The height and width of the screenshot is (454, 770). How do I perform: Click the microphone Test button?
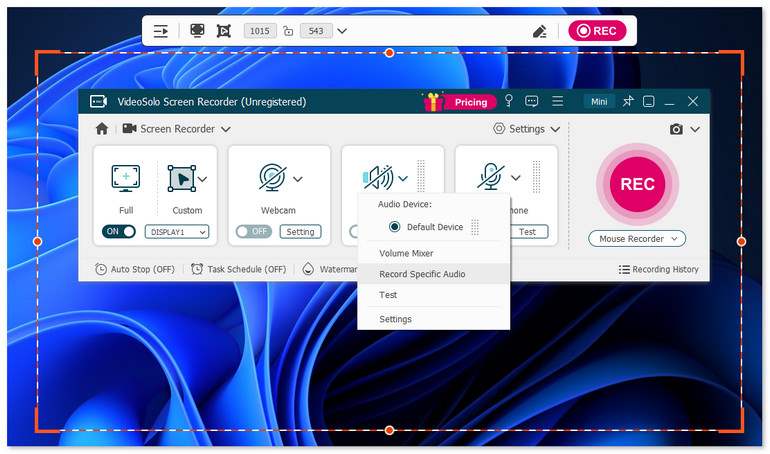529,232
